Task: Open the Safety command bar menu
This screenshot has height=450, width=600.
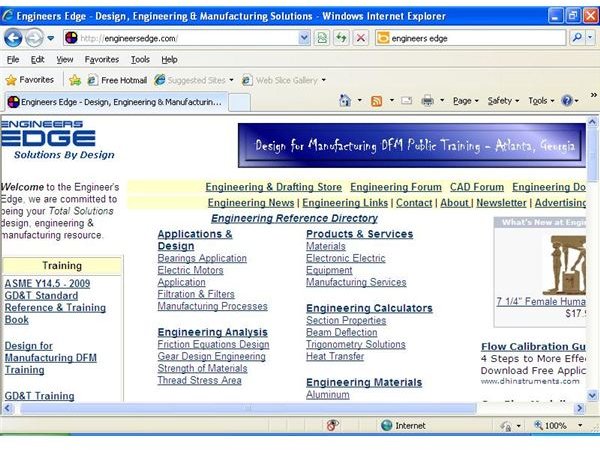Action: pos(503,101)
